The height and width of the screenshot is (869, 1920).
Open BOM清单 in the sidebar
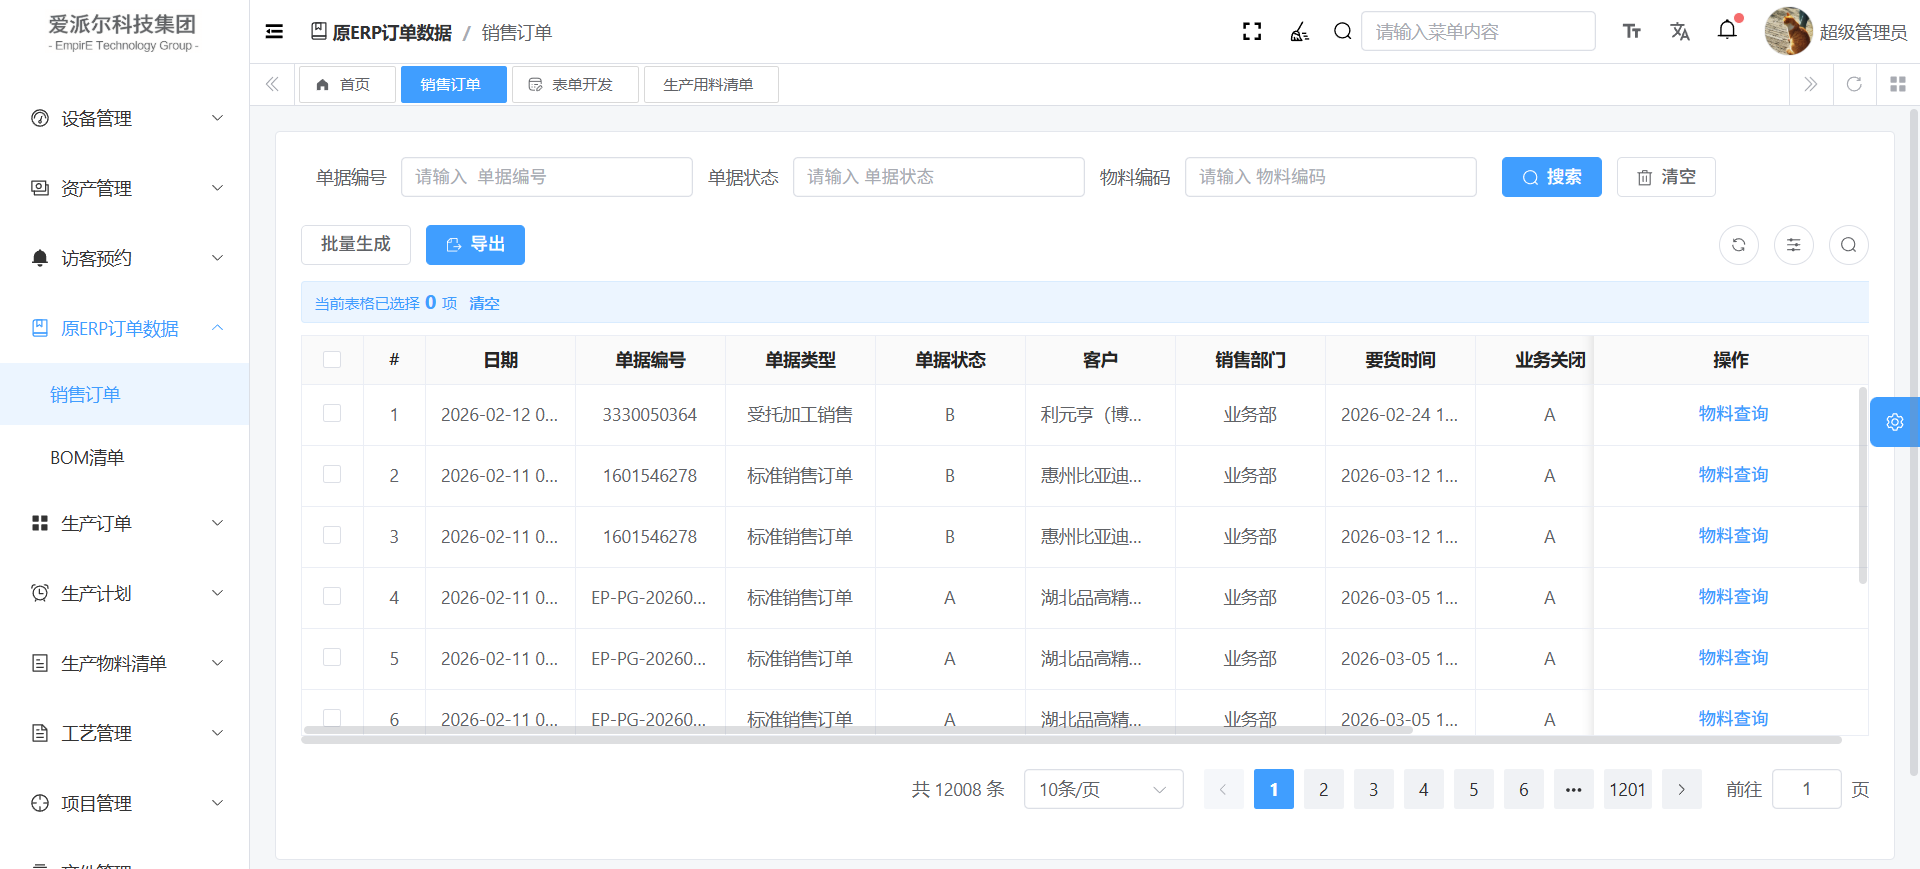click(x=87, y=458)
